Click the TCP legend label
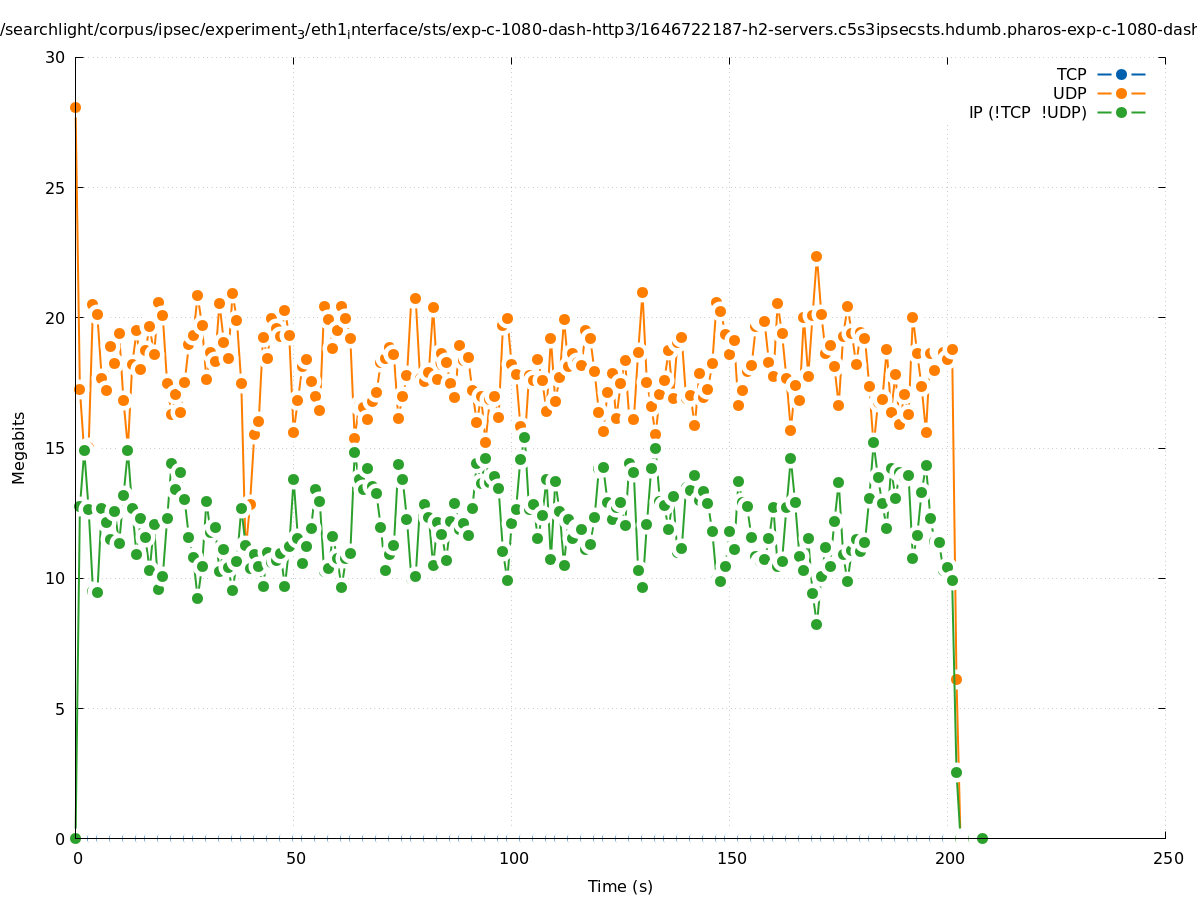 click(x=1071, y=74)
